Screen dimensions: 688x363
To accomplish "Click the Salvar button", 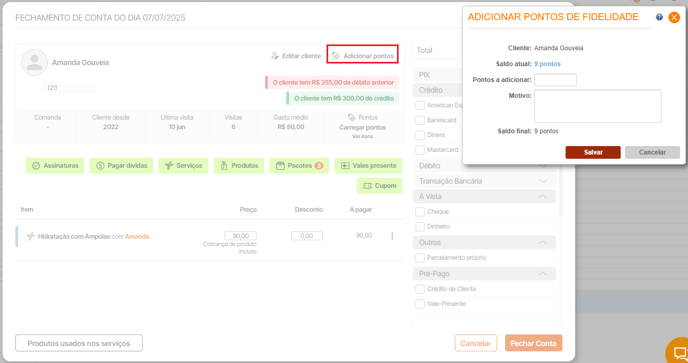I will tap(593, 152).
